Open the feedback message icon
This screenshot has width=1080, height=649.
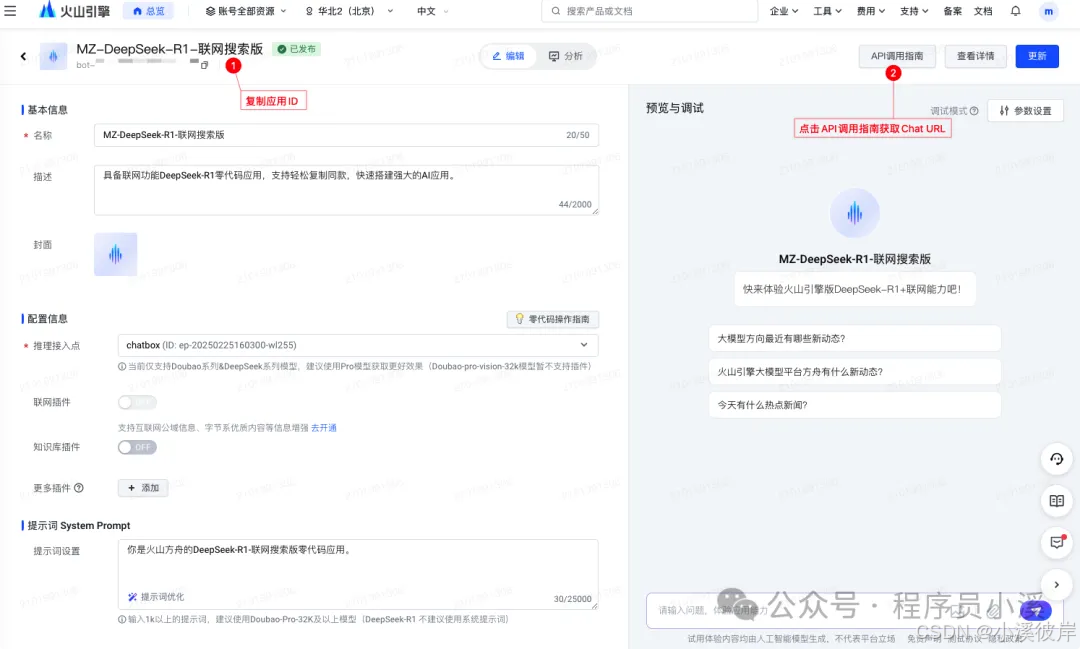1057,542
